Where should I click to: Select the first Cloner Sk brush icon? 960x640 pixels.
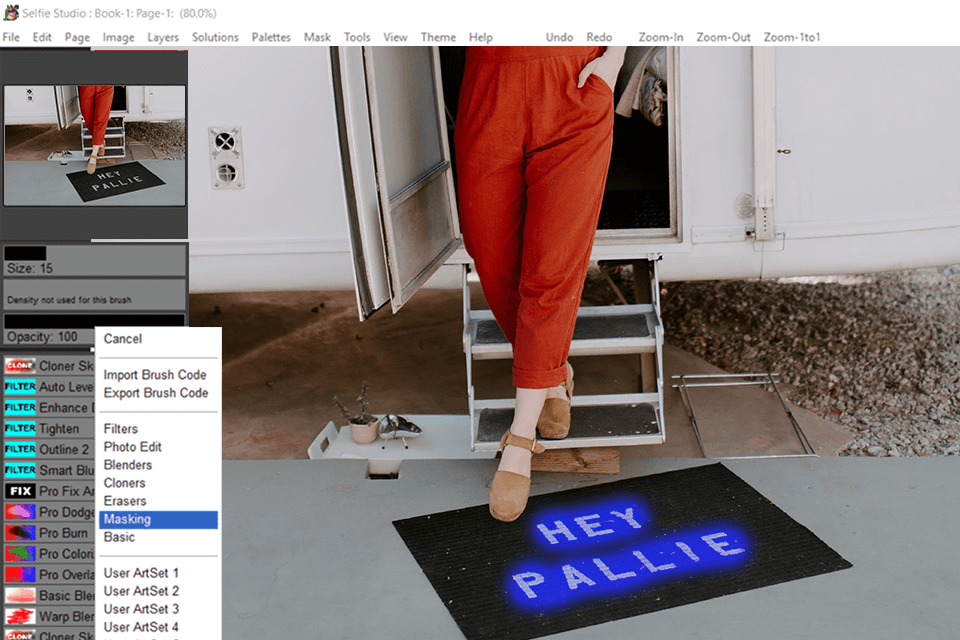20,366
